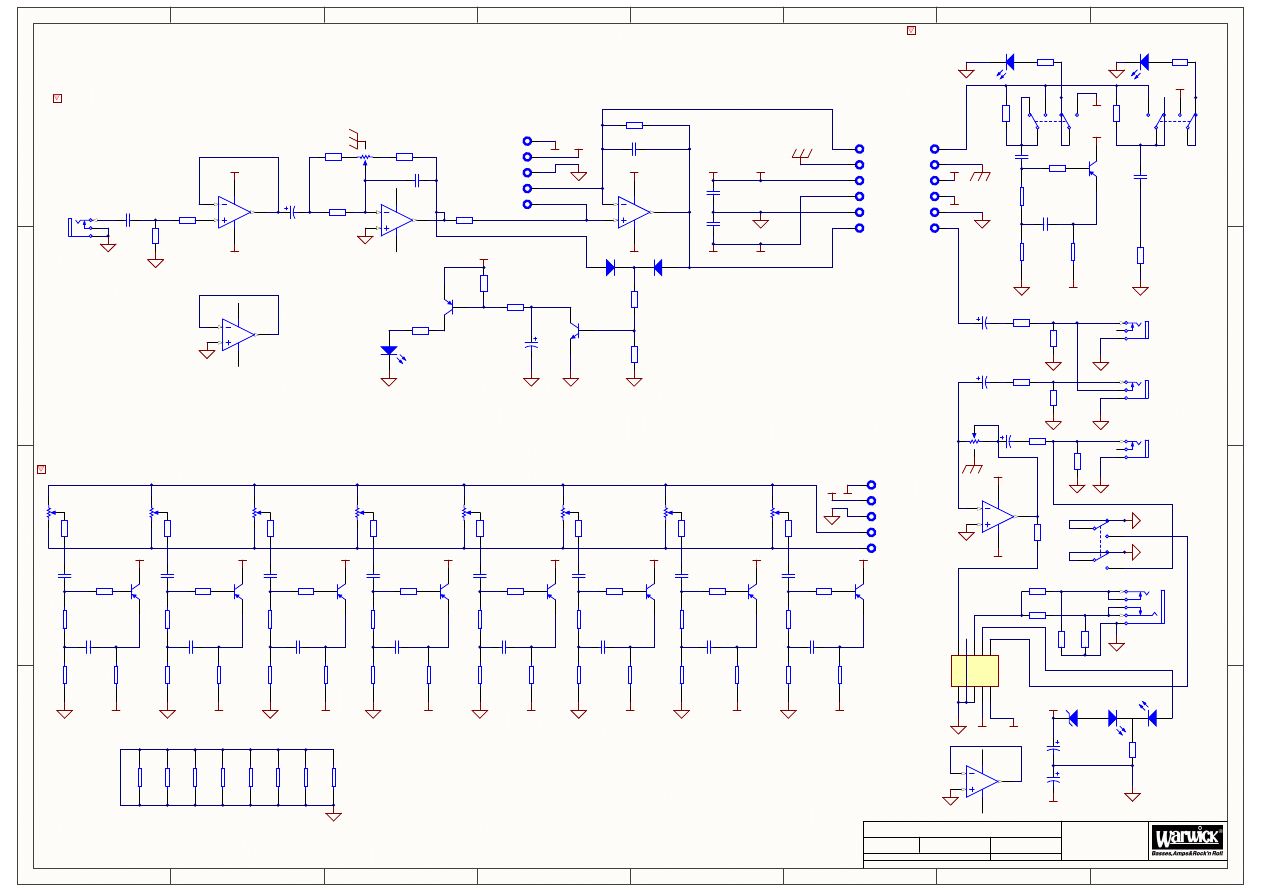Screen dimensions: 1263x893
Task: Click the top empty row of the title block
Action: (x=961, y=830)
